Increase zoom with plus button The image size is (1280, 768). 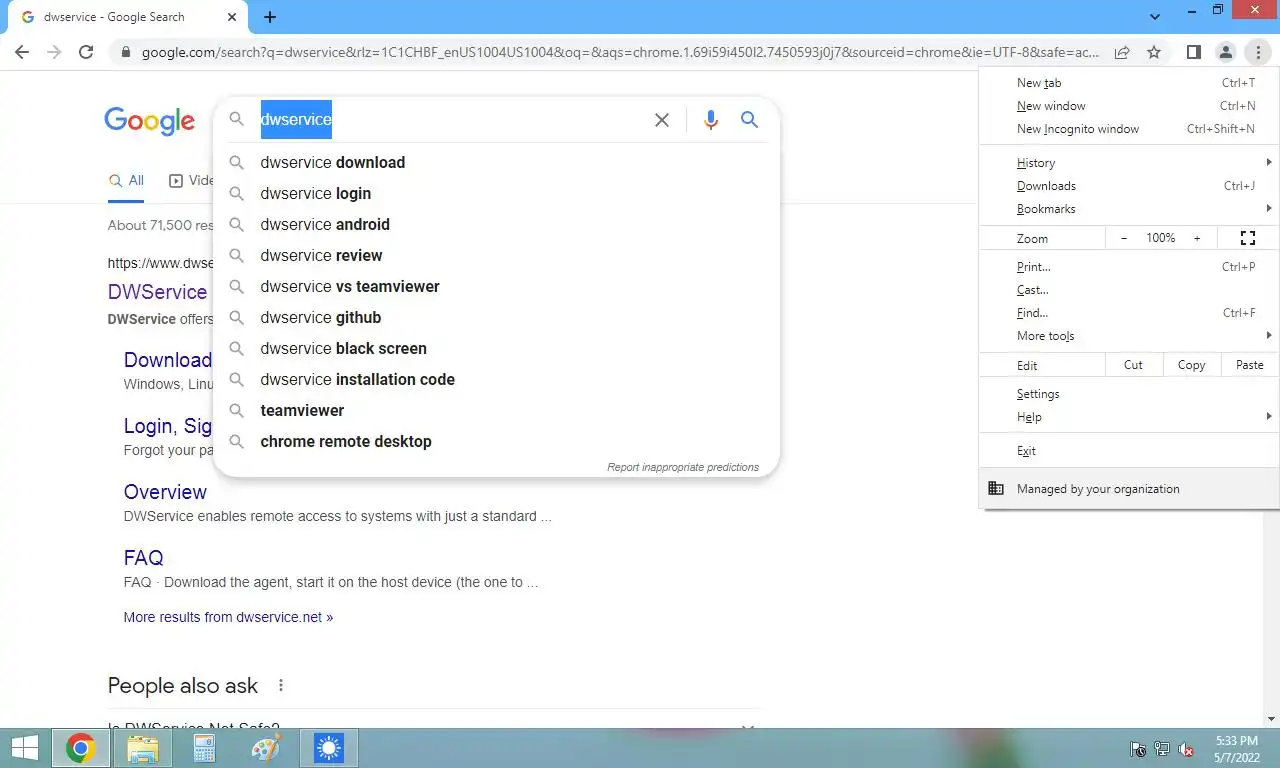[1197, 238]
